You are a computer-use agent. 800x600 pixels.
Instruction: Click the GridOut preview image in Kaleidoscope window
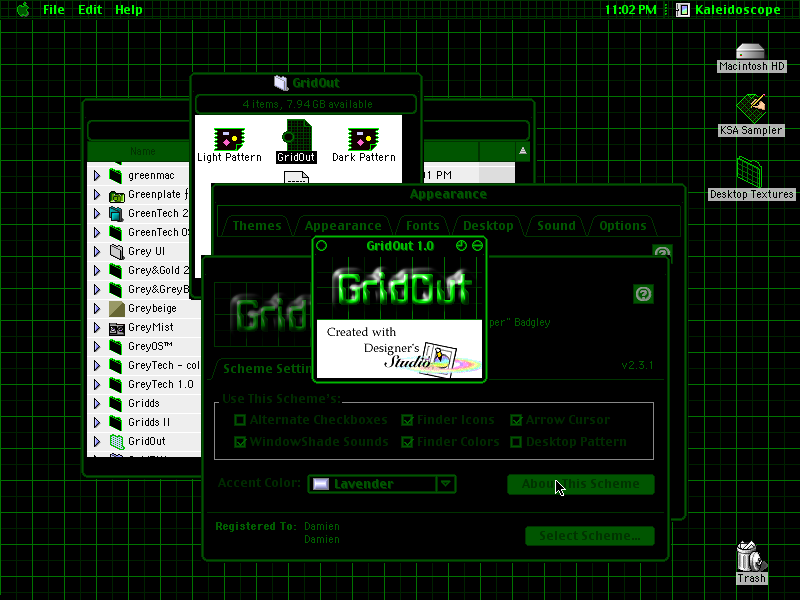[263, 314]
